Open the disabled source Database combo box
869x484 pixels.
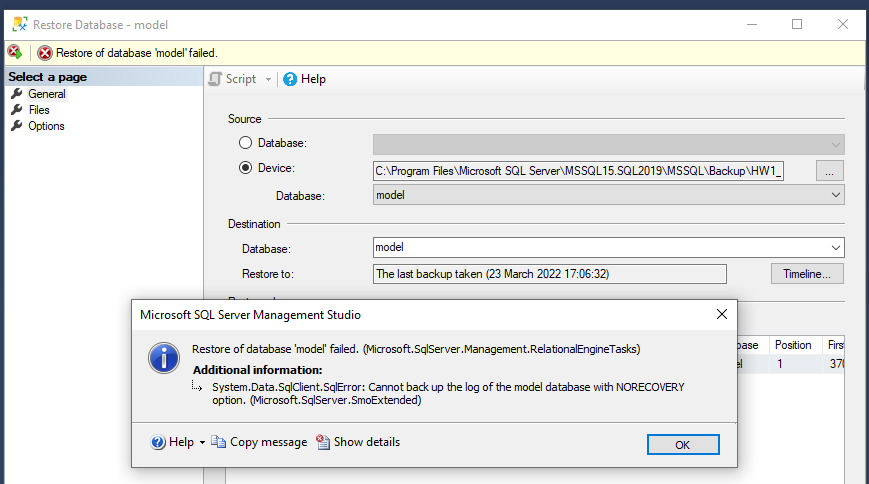pyautogui.click(x=609, y=144)
